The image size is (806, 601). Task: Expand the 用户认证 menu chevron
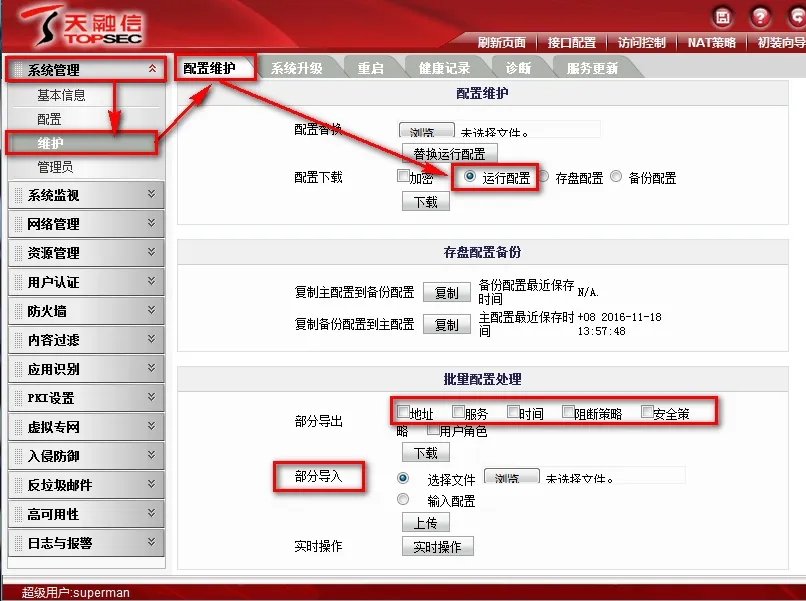[x=151, y=281]
